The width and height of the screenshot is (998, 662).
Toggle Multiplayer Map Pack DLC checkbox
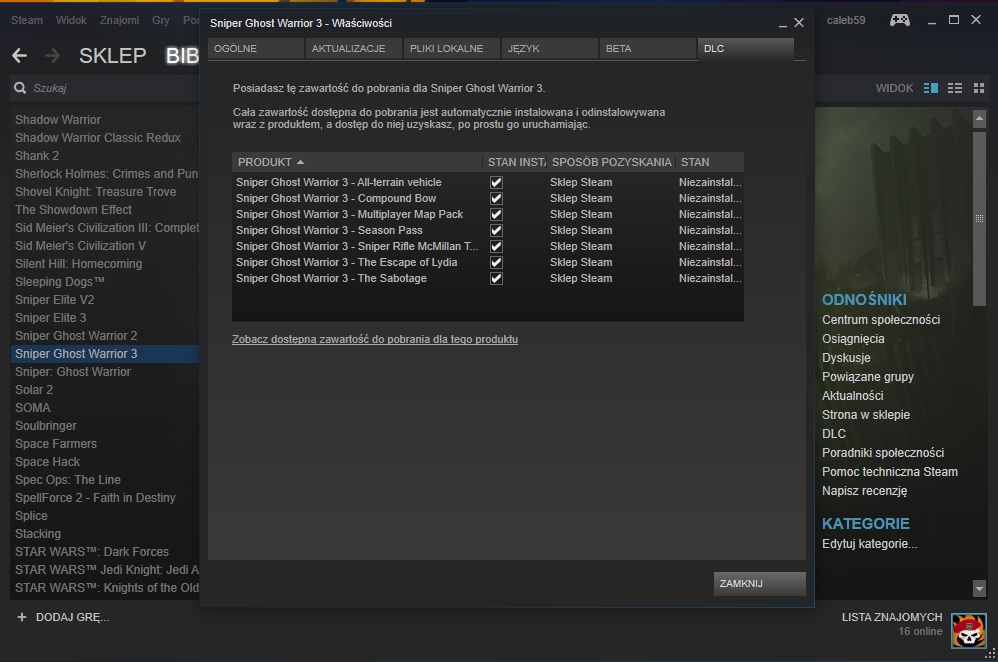(496, 214)
